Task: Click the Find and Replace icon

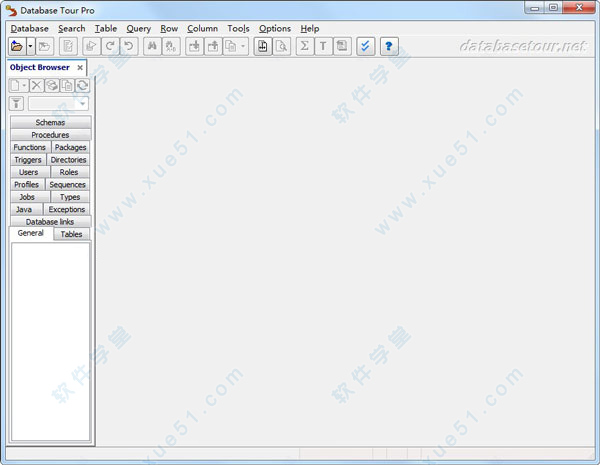Action: [x=171, y=47]
